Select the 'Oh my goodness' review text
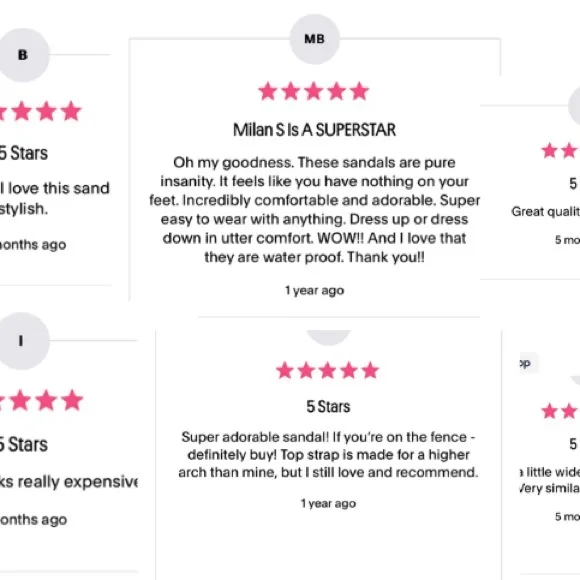The width and height of the screenshot is (580, 580). 314,210
